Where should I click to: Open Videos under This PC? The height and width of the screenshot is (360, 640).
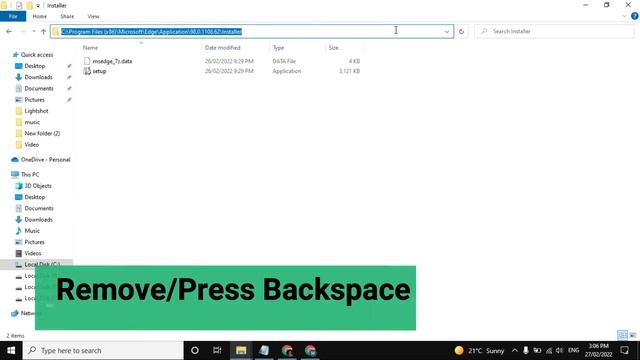click(x=33, y=253)
